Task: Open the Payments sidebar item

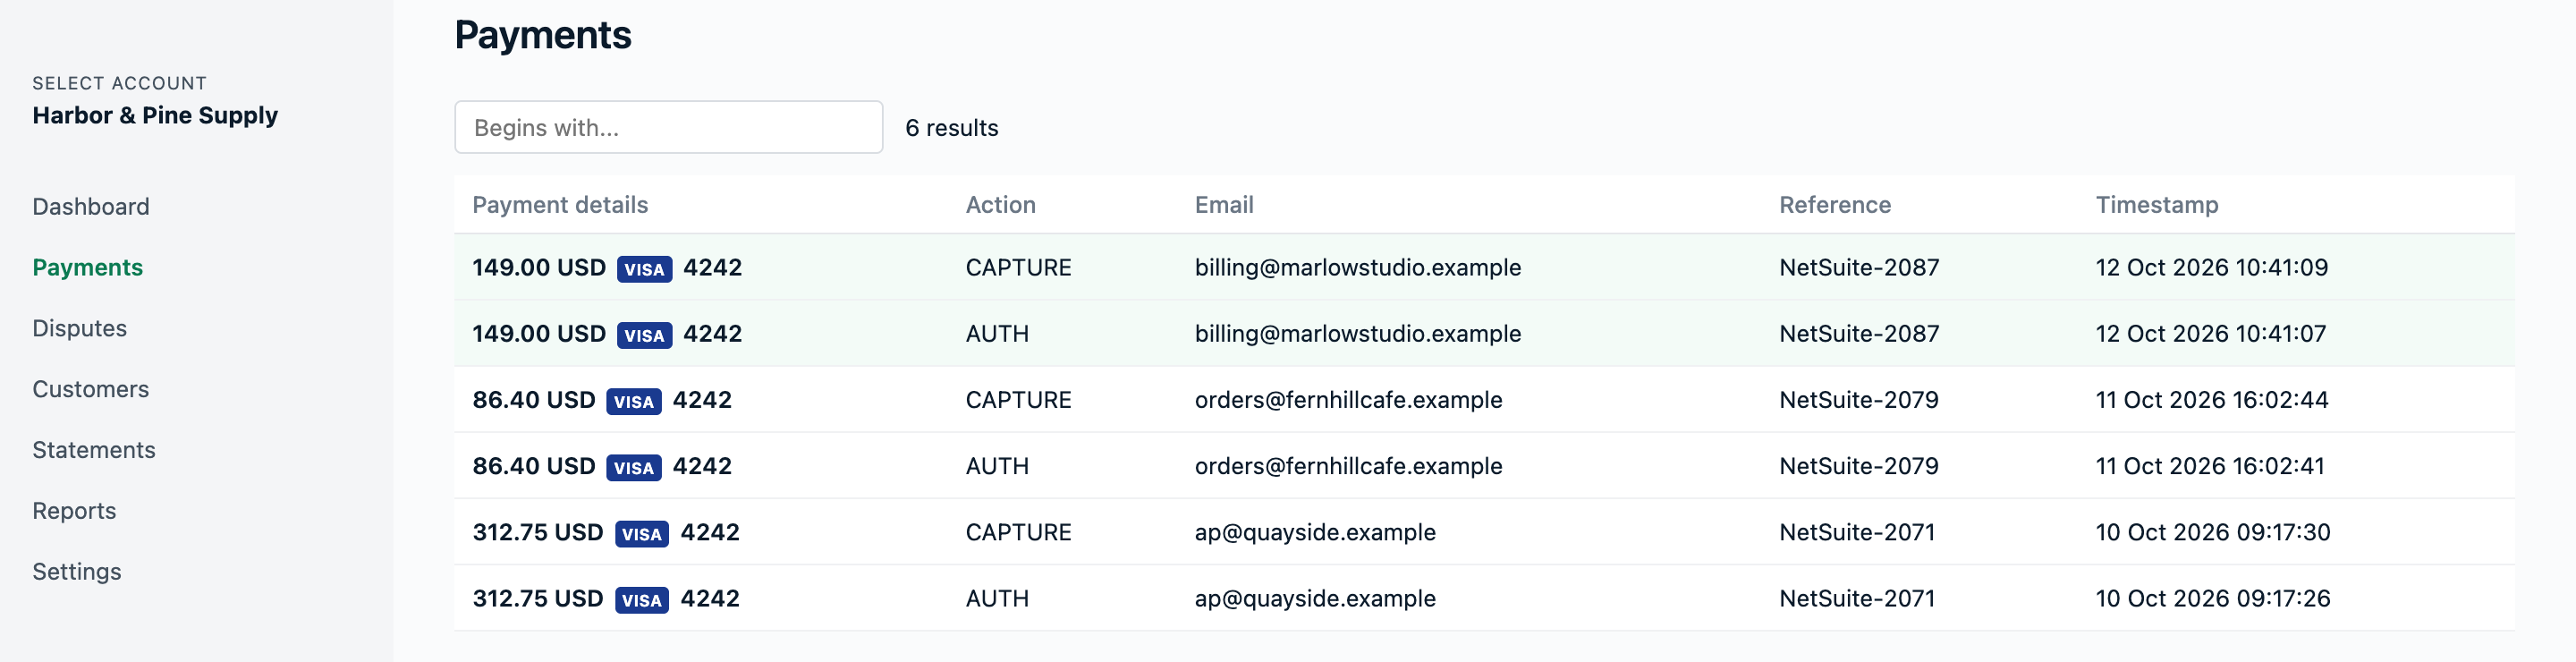Action: click(88, 267)
